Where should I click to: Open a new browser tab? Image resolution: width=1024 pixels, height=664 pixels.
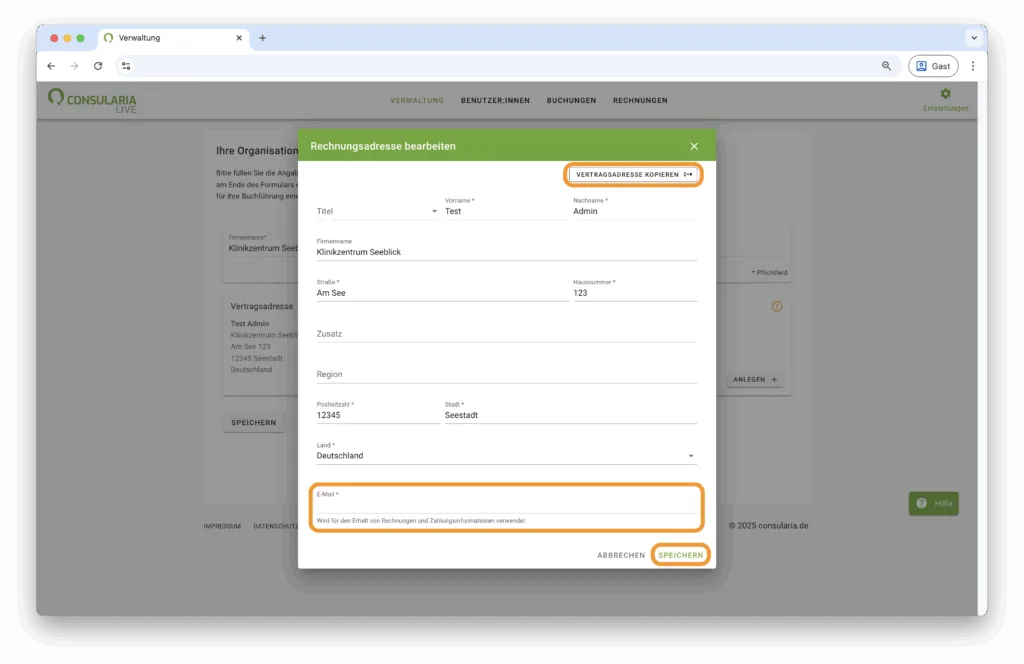(263, 38)
